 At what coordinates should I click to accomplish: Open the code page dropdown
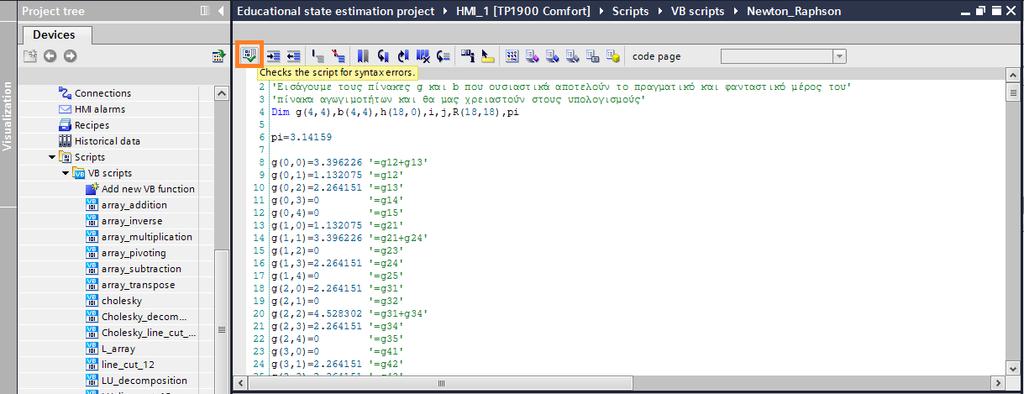pyautogui.click(x=839, y=57)
